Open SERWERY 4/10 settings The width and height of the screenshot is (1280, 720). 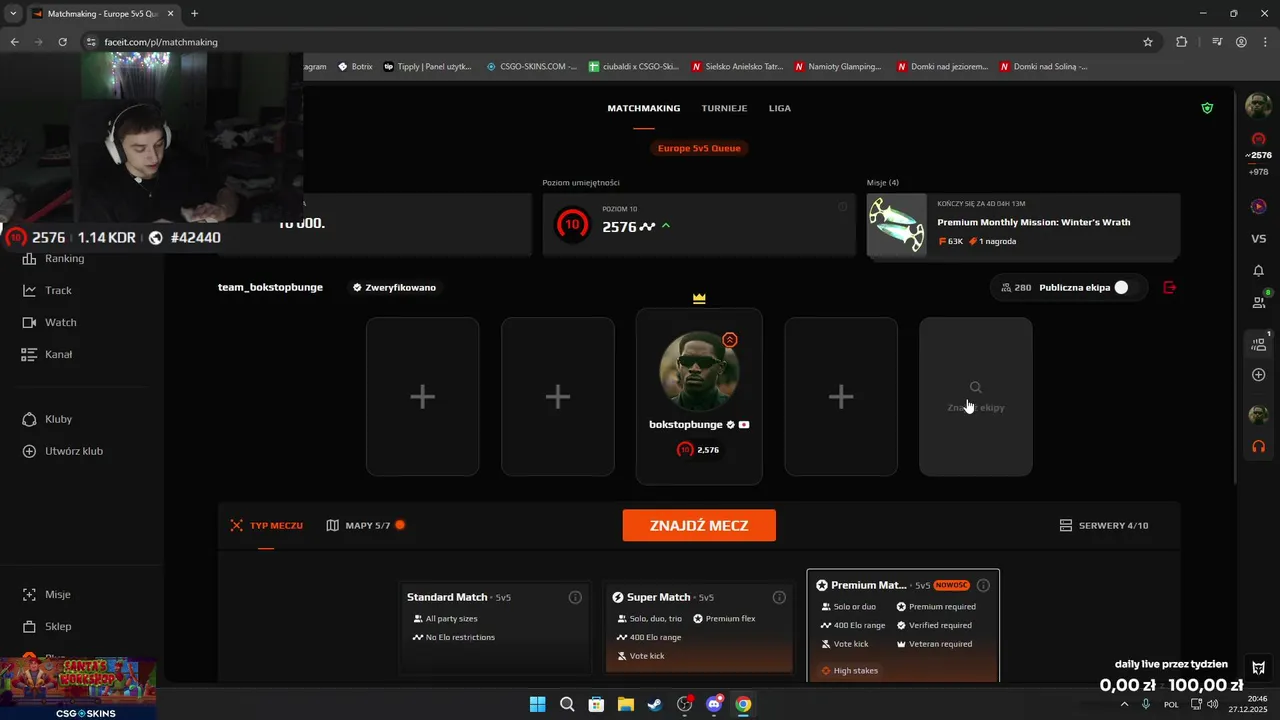pos(1104,525)
